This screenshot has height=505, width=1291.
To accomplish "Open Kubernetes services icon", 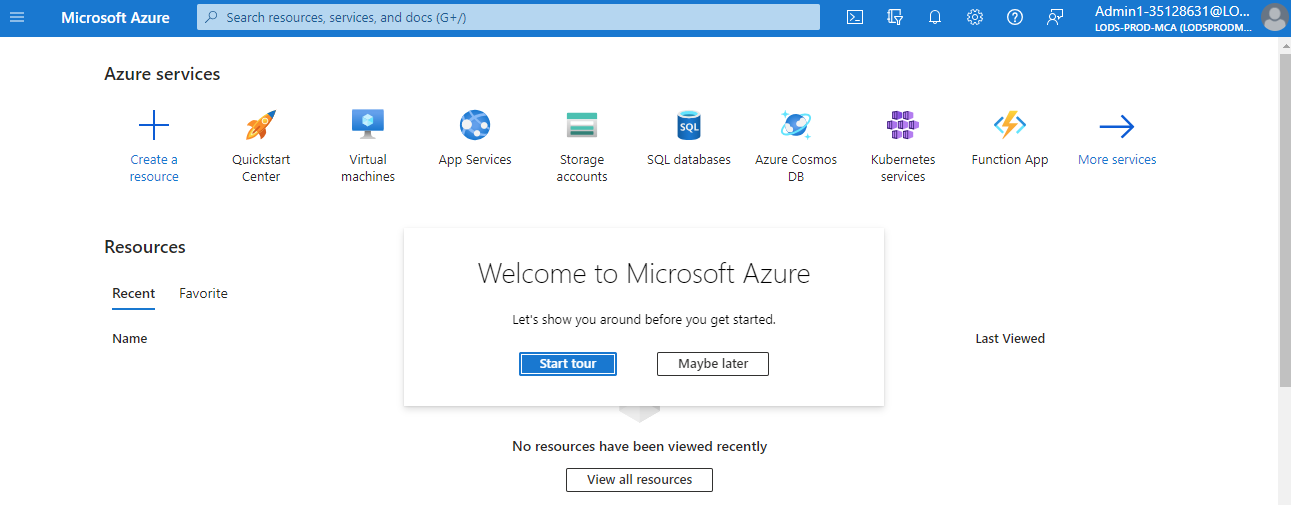I will coord(903,126).
